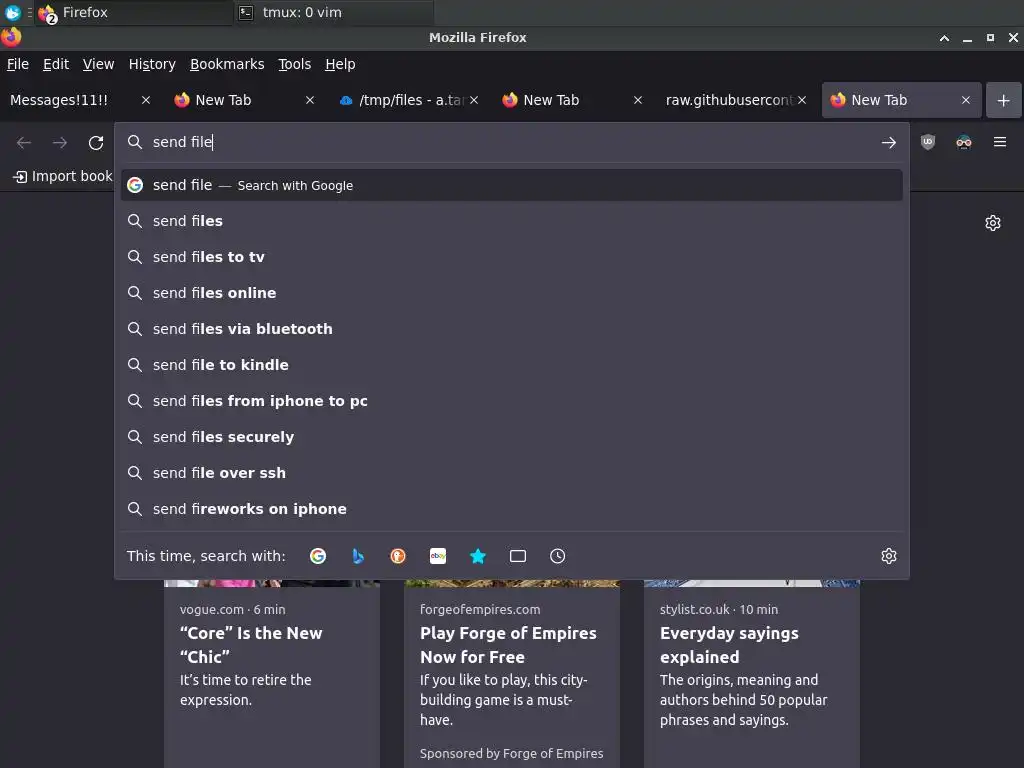Open the File menu
1024x768 pixels.
pos(18,64)
